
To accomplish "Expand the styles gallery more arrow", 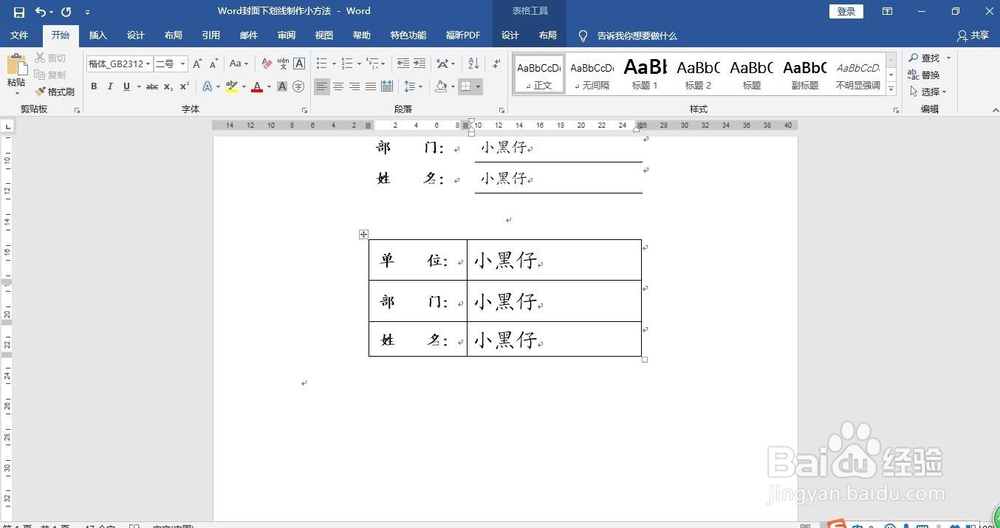I will tap(891, 89).
